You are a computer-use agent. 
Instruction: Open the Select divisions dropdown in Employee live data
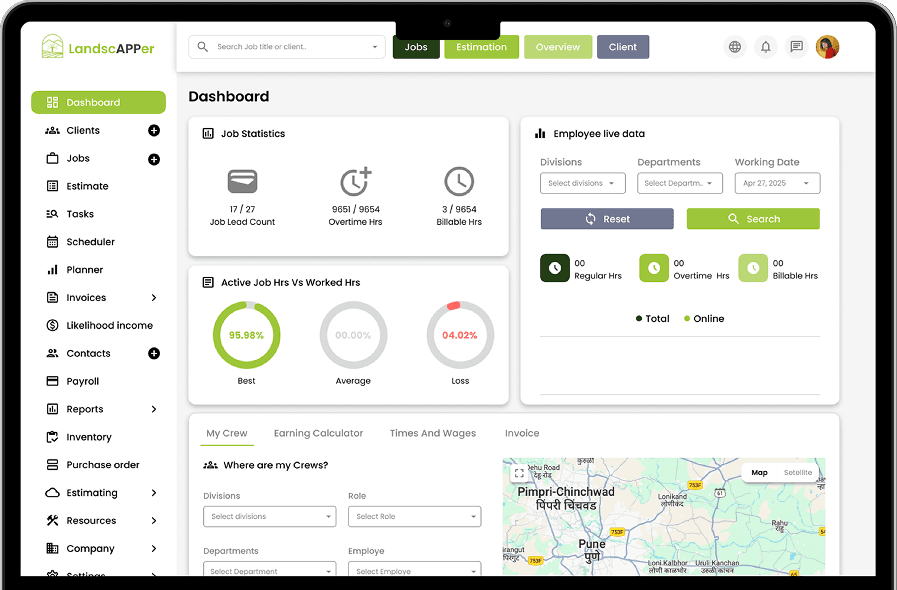coord(583,184)
